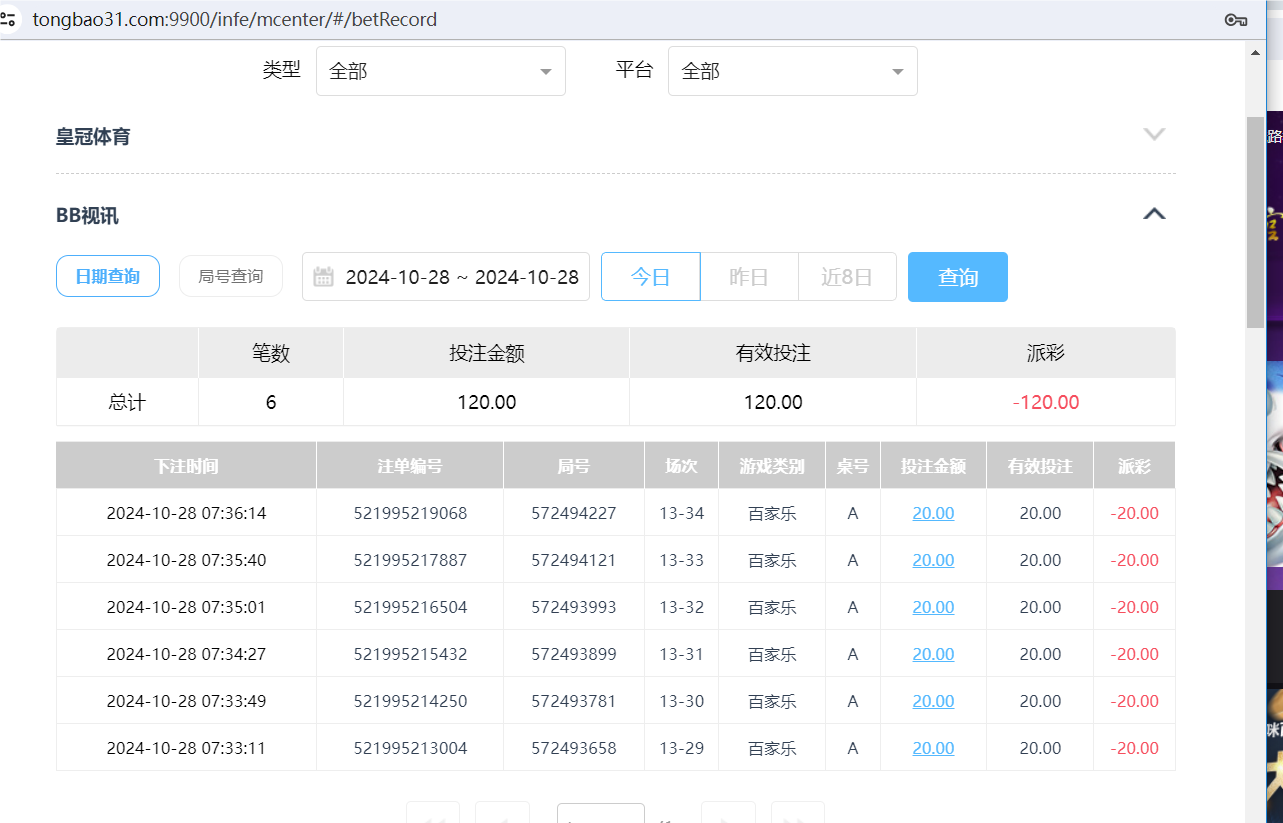This screenshot has width=1283, height=823.
Task: Click the next page arrow icon
Action: point(728,816)
